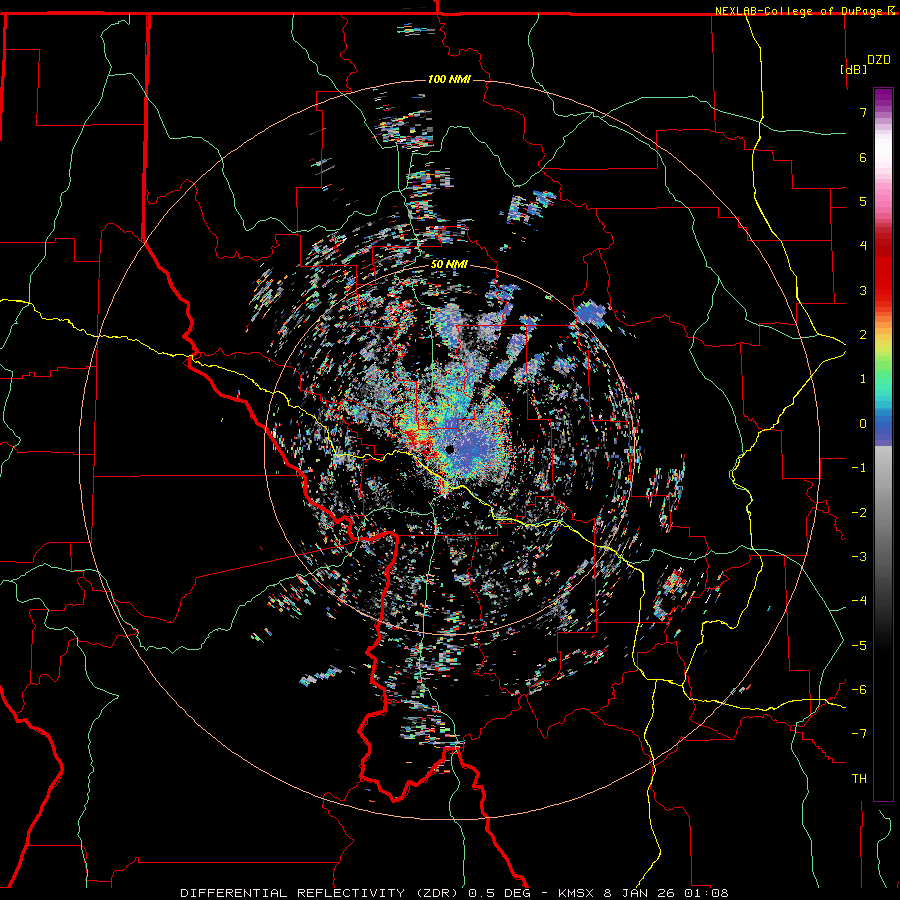Click the 7 value on the color scale
The width and height of the screenshot is (900, 900).
(x=863, y=112)
